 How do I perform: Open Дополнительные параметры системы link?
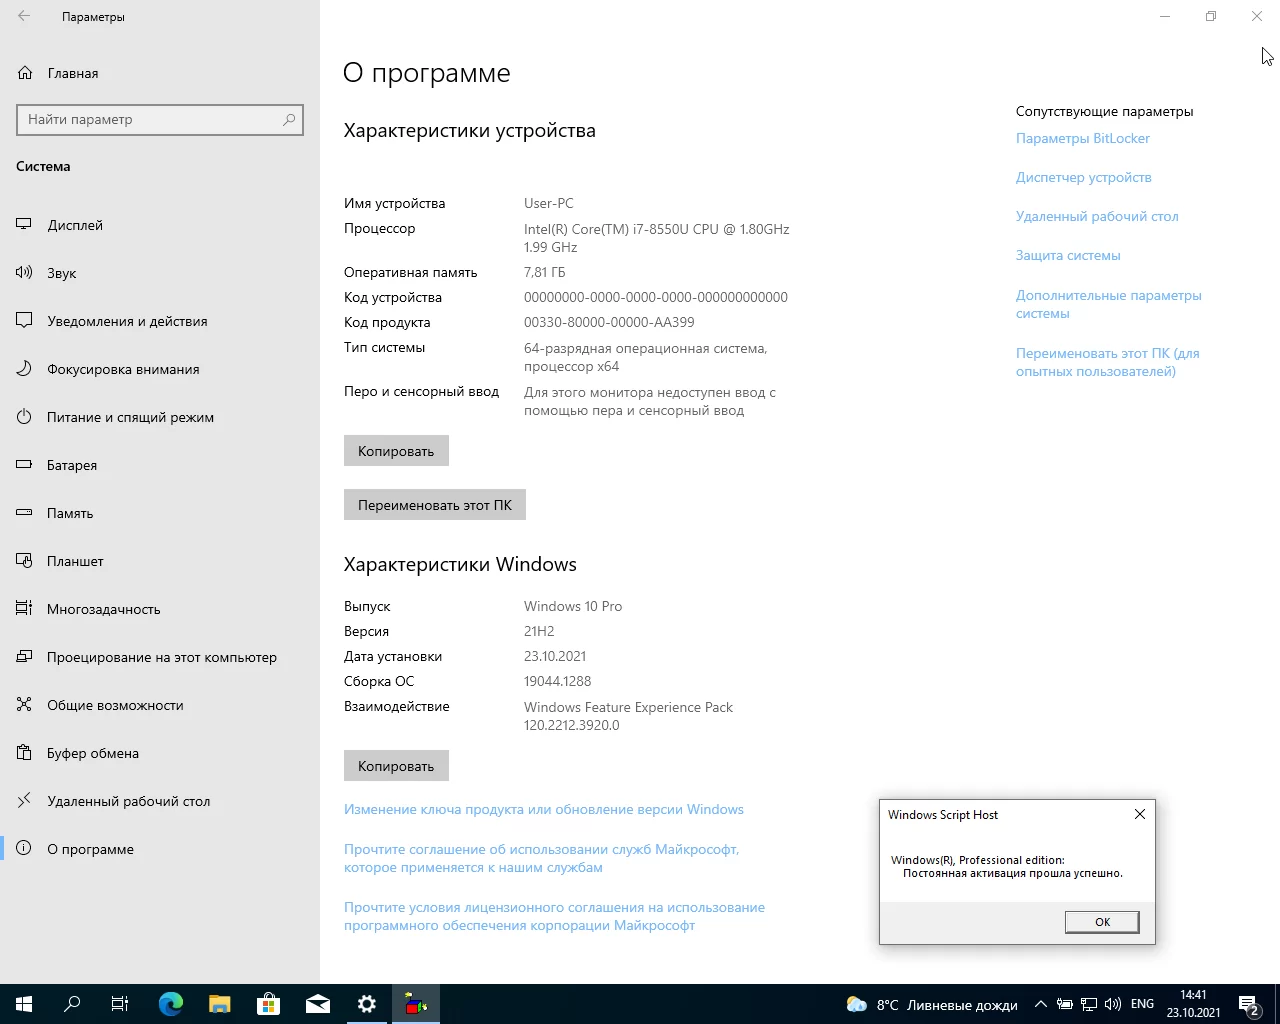tap(1109, 304)
